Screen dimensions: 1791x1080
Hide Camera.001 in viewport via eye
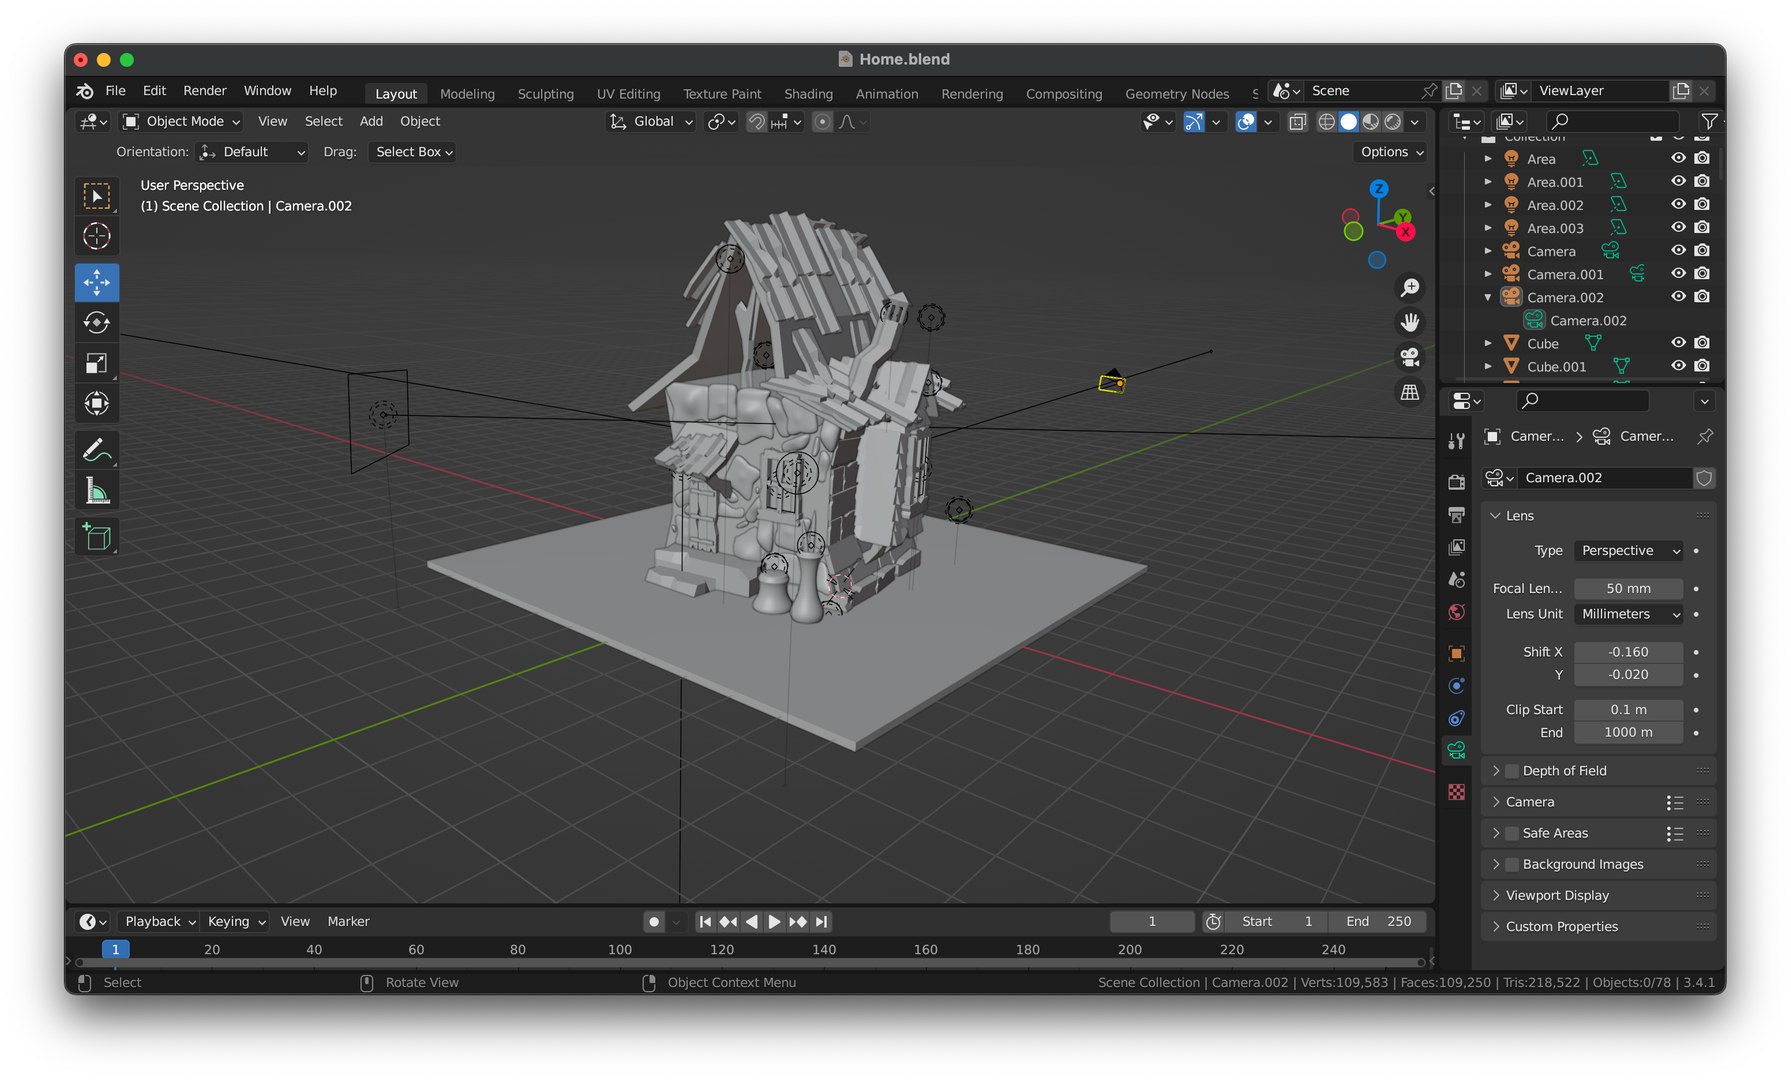click(x=1678, y=273)
